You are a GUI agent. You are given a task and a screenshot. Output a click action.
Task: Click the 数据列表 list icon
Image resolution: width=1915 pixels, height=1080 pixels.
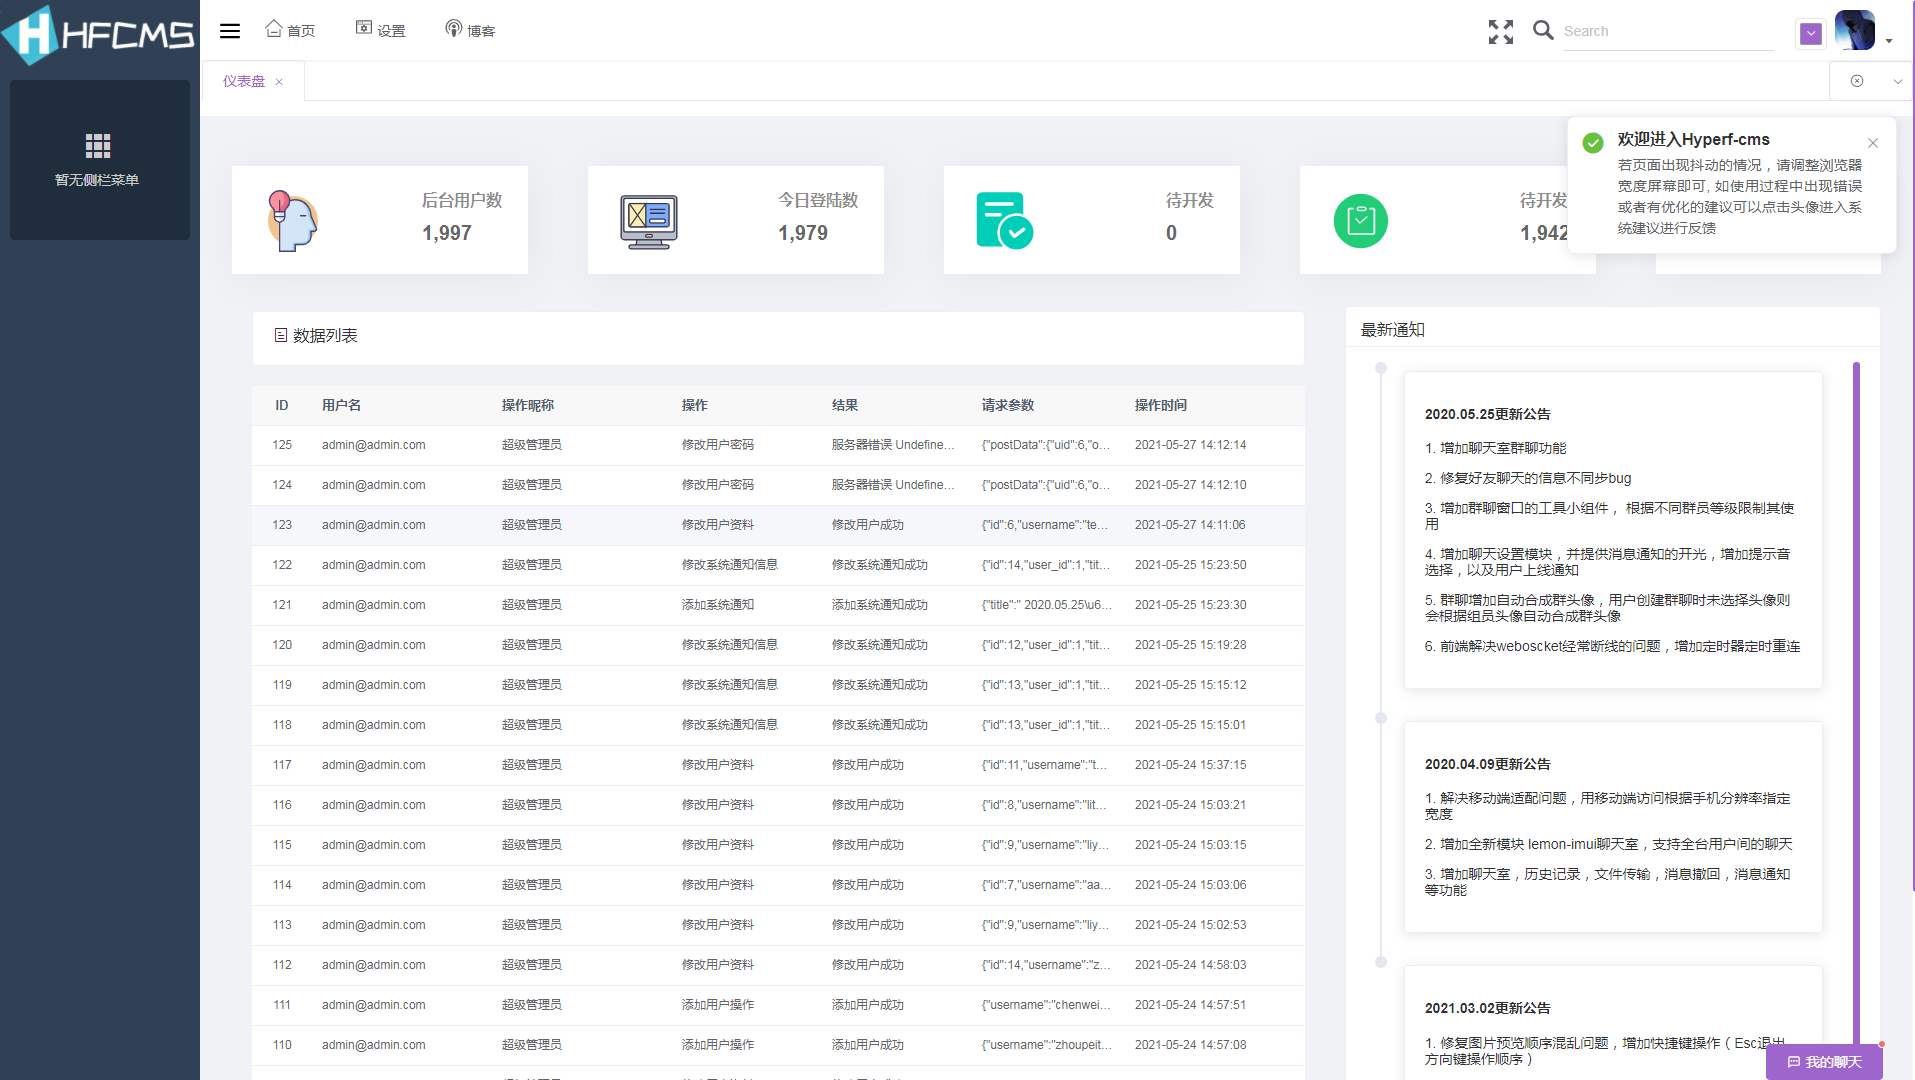281,335
